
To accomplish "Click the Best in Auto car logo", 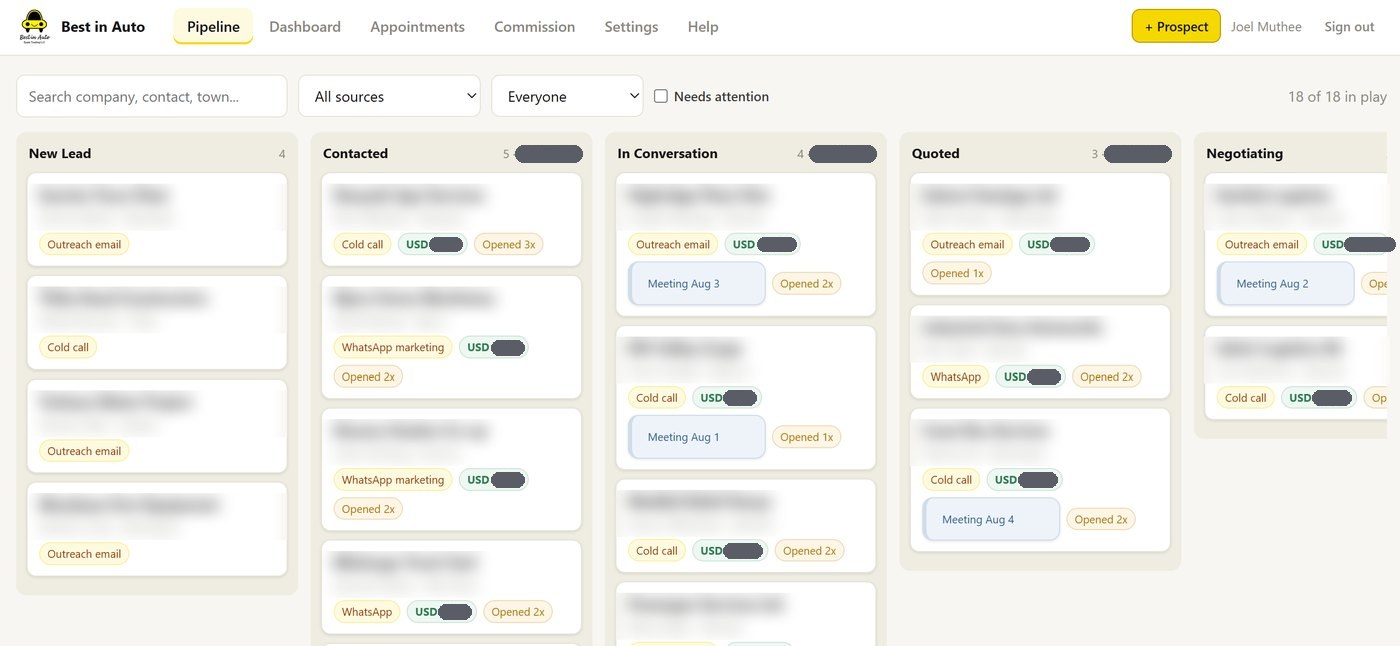I will click(34, 27).
